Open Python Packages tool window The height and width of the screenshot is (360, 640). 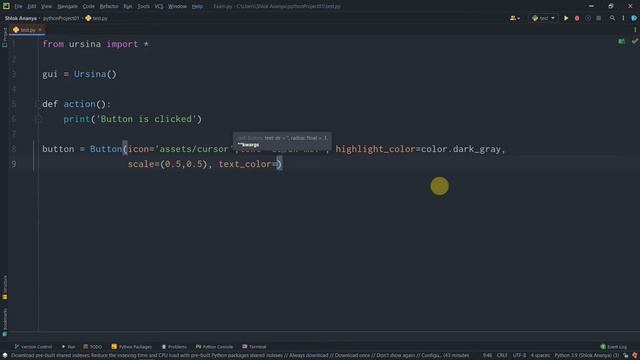point(131,347)
